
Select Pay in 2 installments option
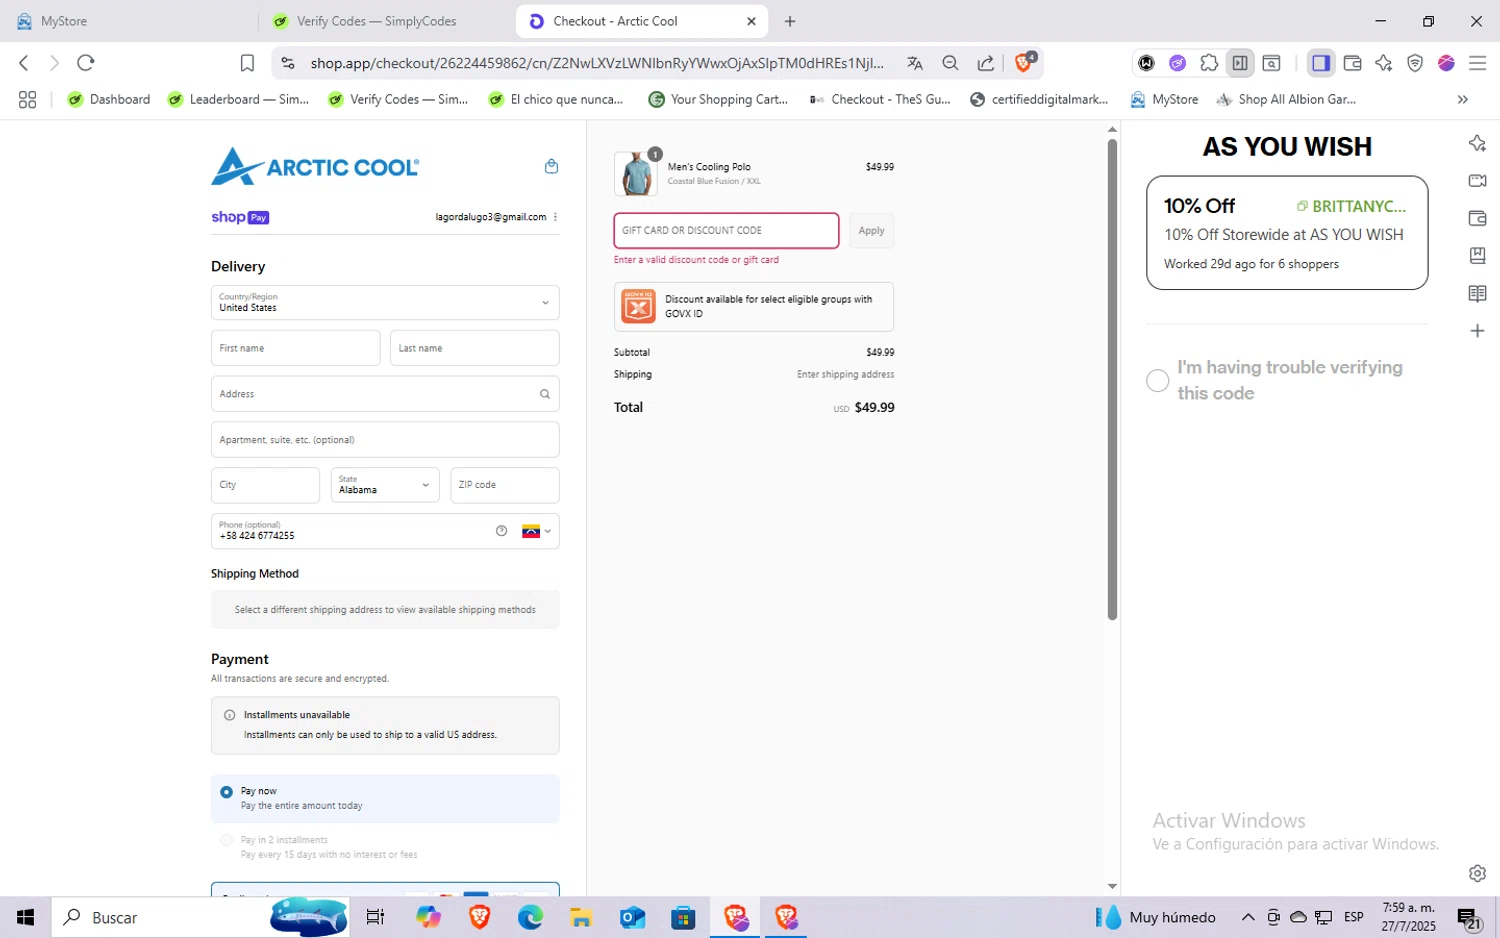point(227,841)
